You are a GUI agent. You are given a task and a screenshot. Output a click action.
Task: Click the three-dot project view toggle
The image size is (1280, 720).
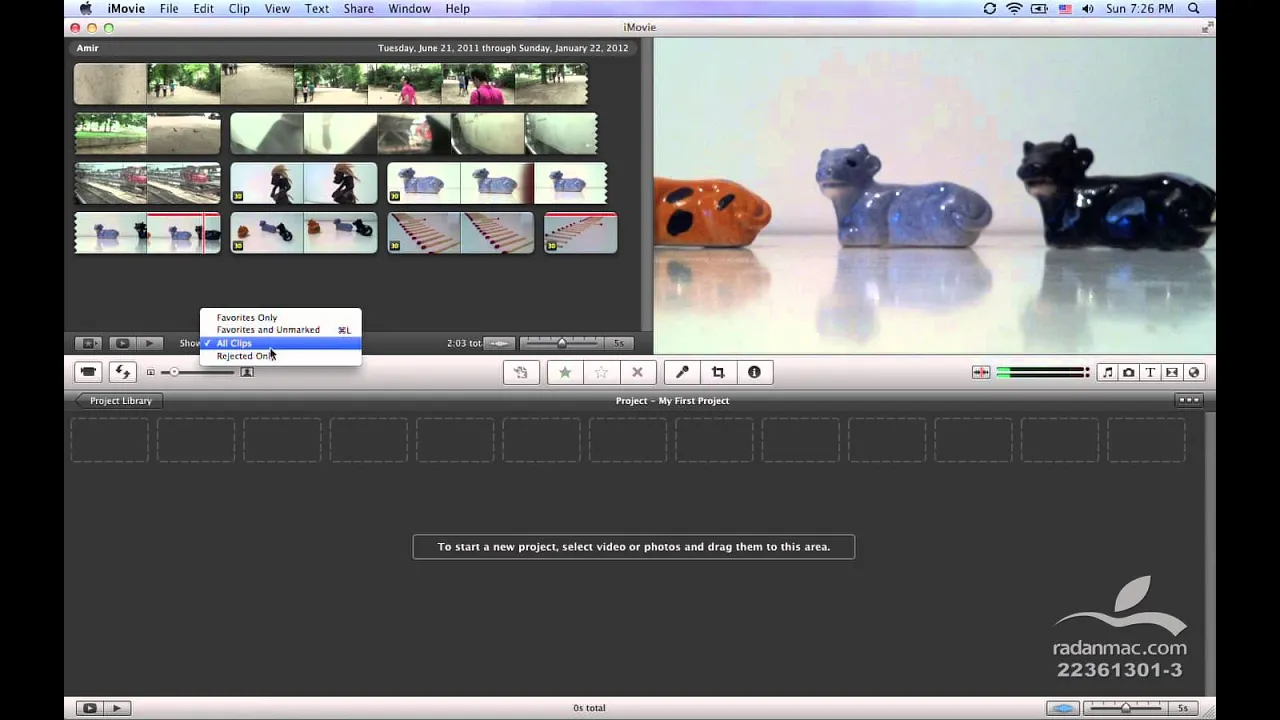coord(1189,400)
